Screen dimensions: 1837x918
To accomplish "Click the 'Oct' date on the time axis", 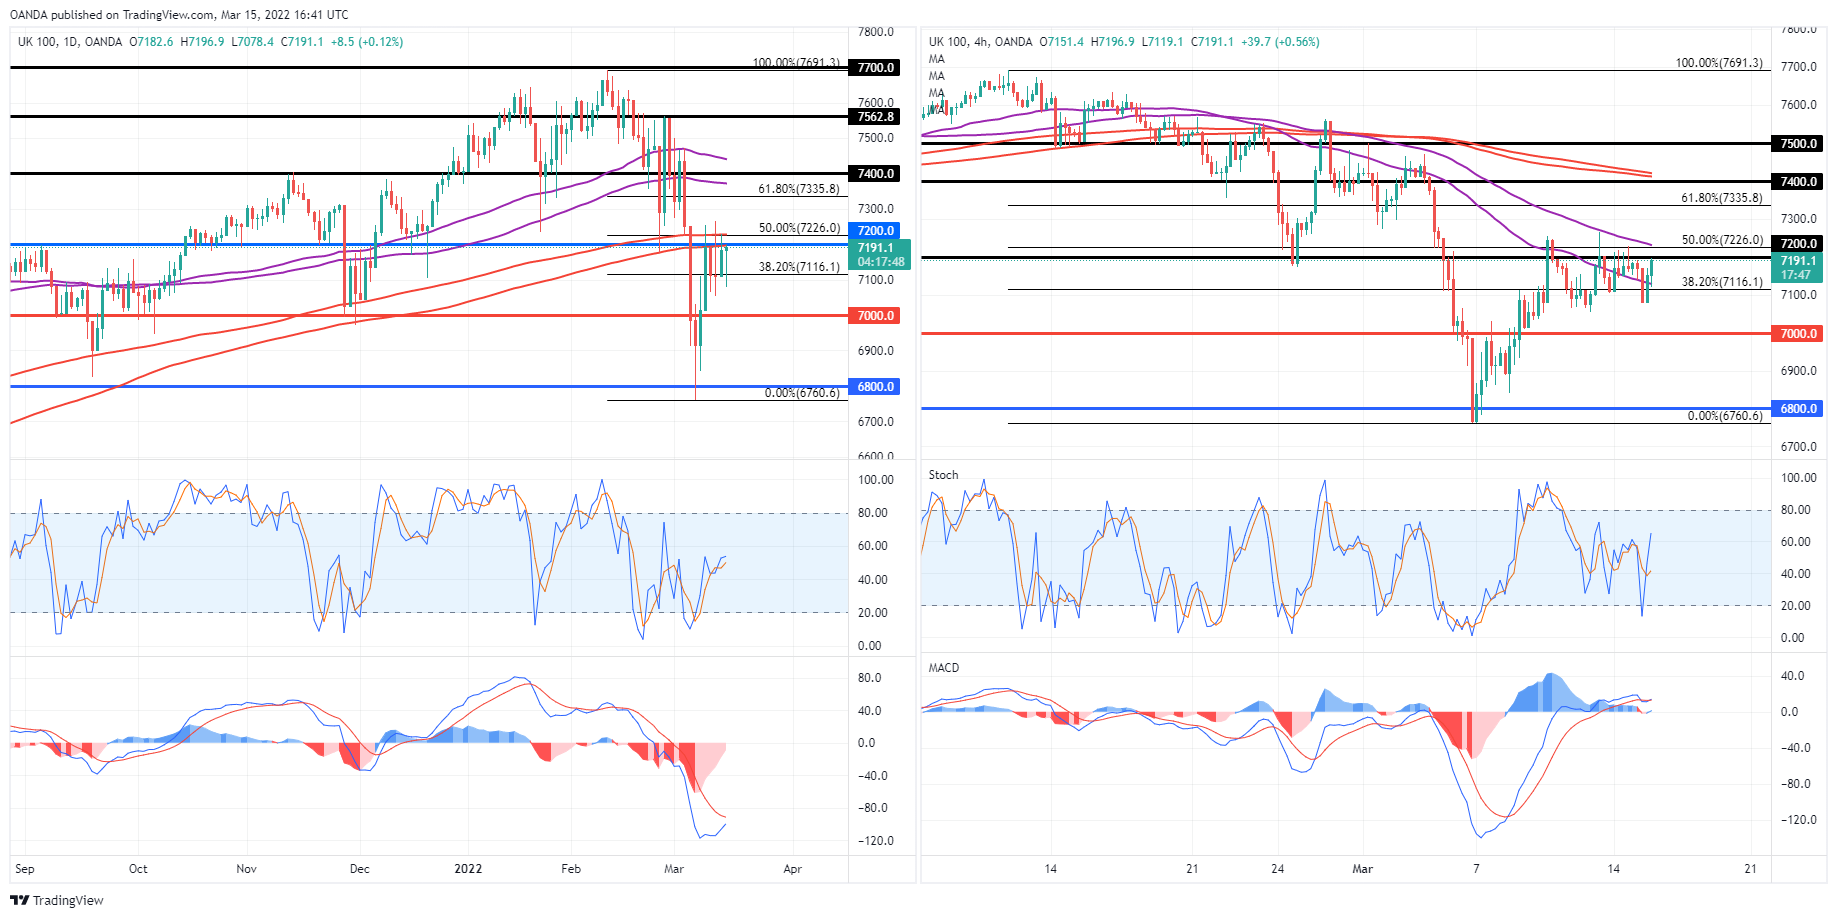I will coord(138,869).
